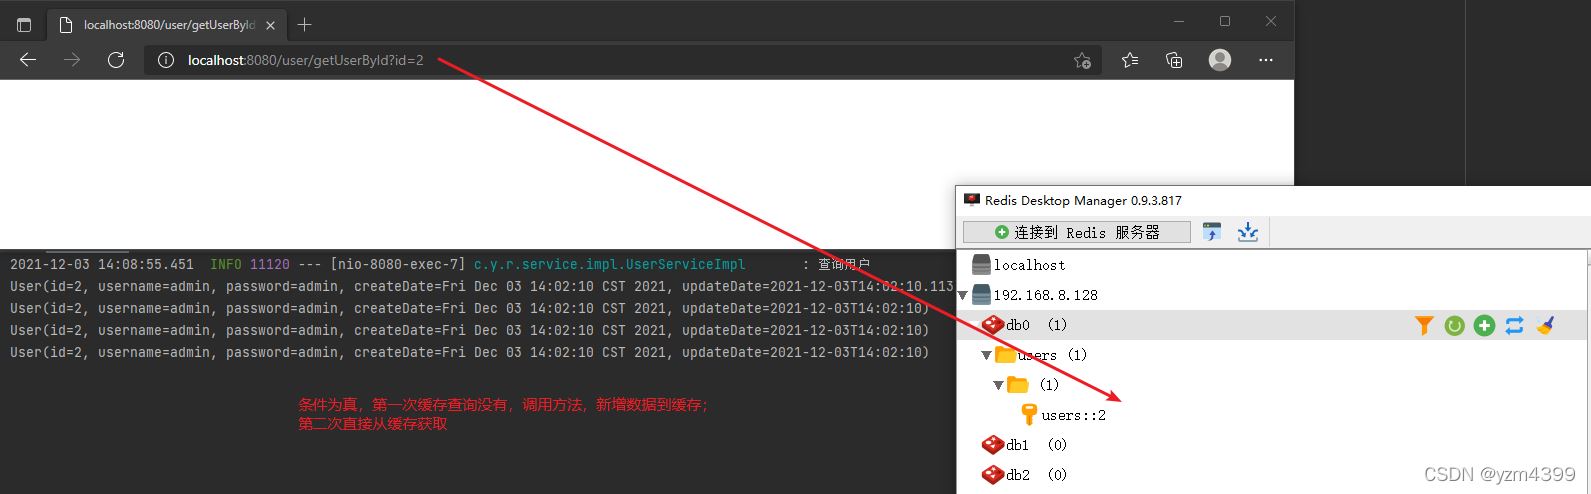Open the users::2 key

1074,415
